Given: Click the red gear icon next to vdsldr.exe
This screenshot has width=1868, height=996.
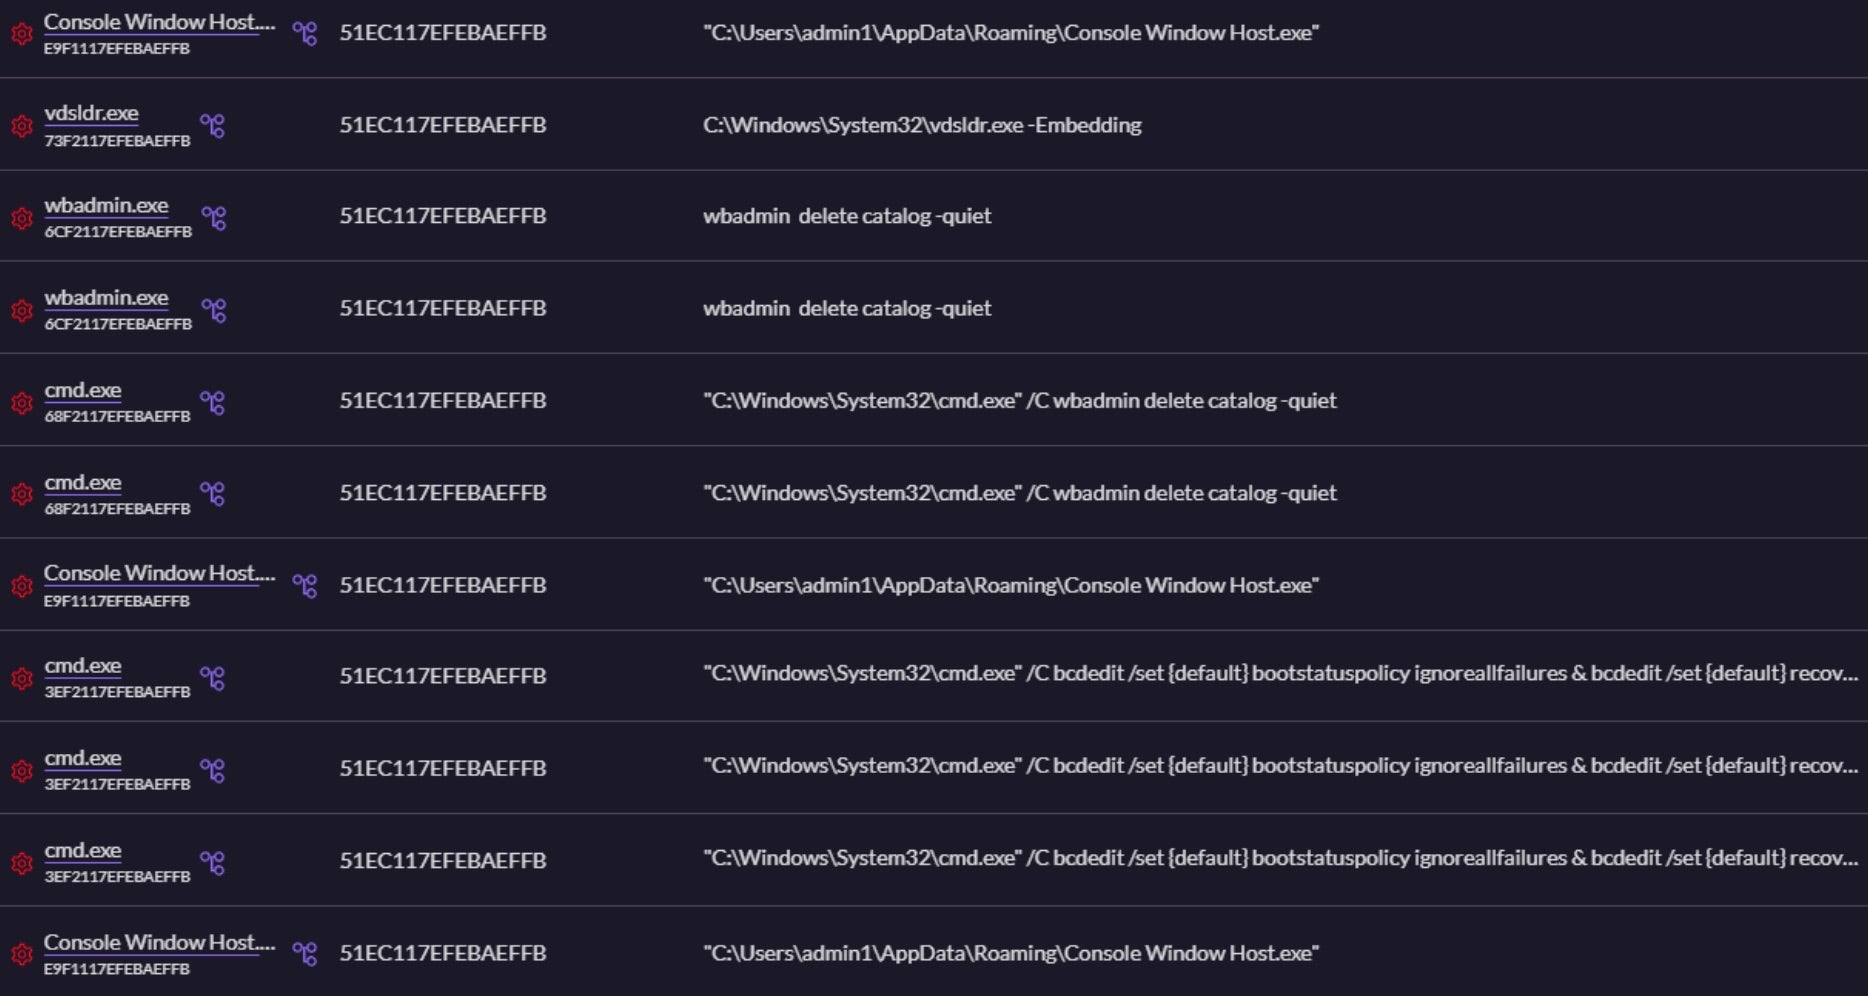Looking at the screenshot, I should [21, 126].
